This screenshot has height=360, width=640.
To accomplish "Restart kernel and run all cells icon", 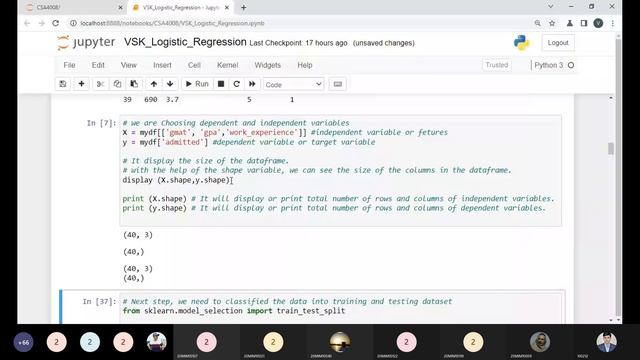I will coord(252,84).
